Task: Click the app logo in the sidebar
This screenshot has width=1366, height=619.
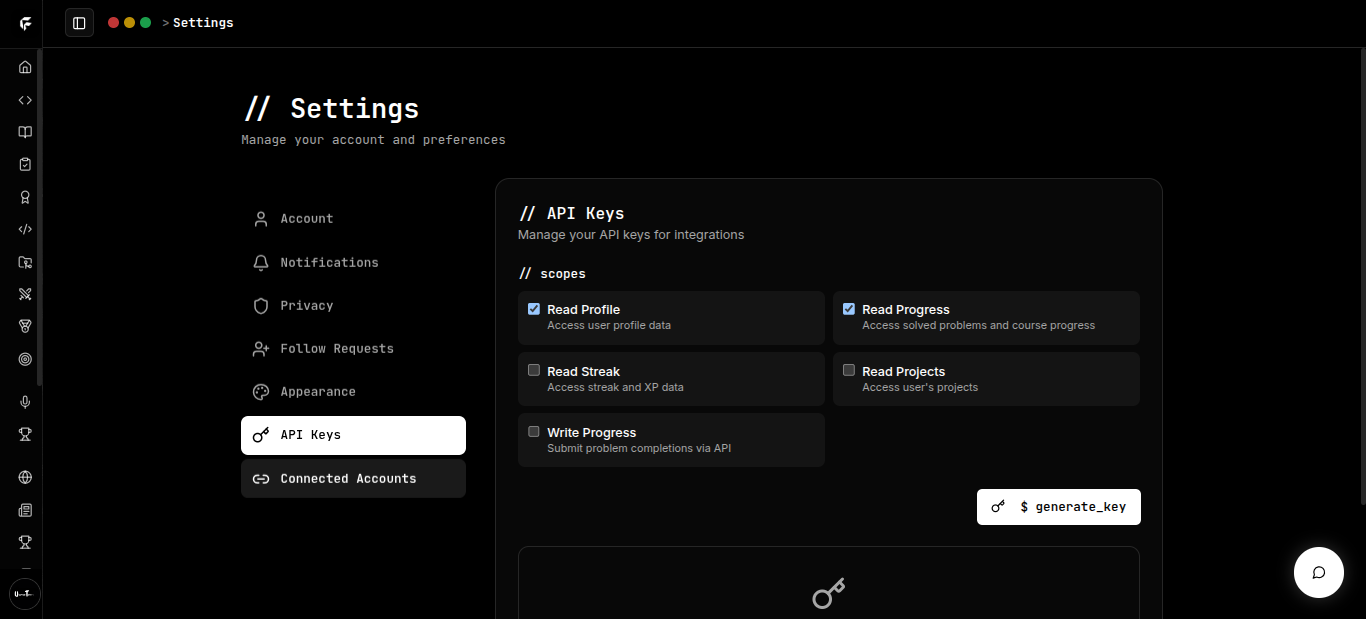Action: [25, 23]
